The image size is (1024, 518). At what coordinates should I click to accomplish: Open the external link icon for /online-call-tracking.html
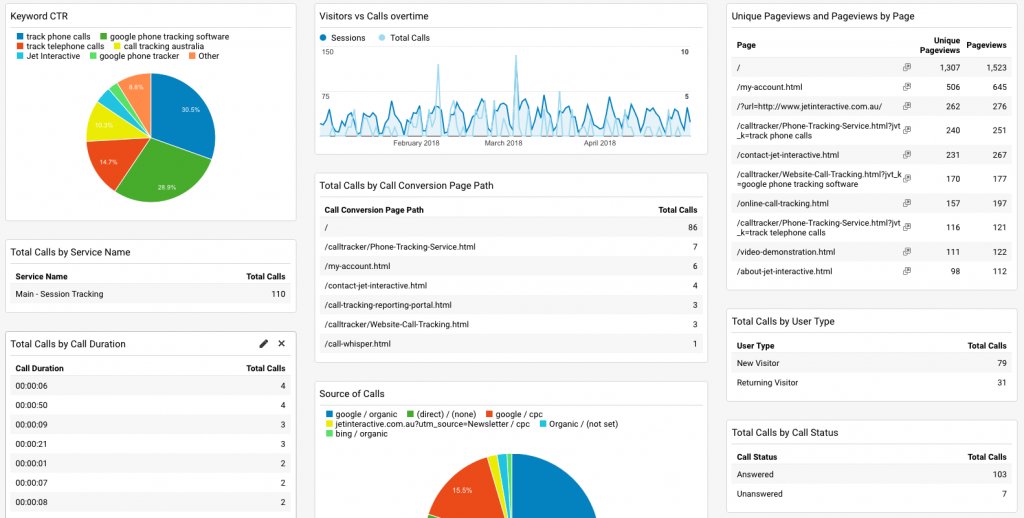pyautogui.click(x=906, y=203)
